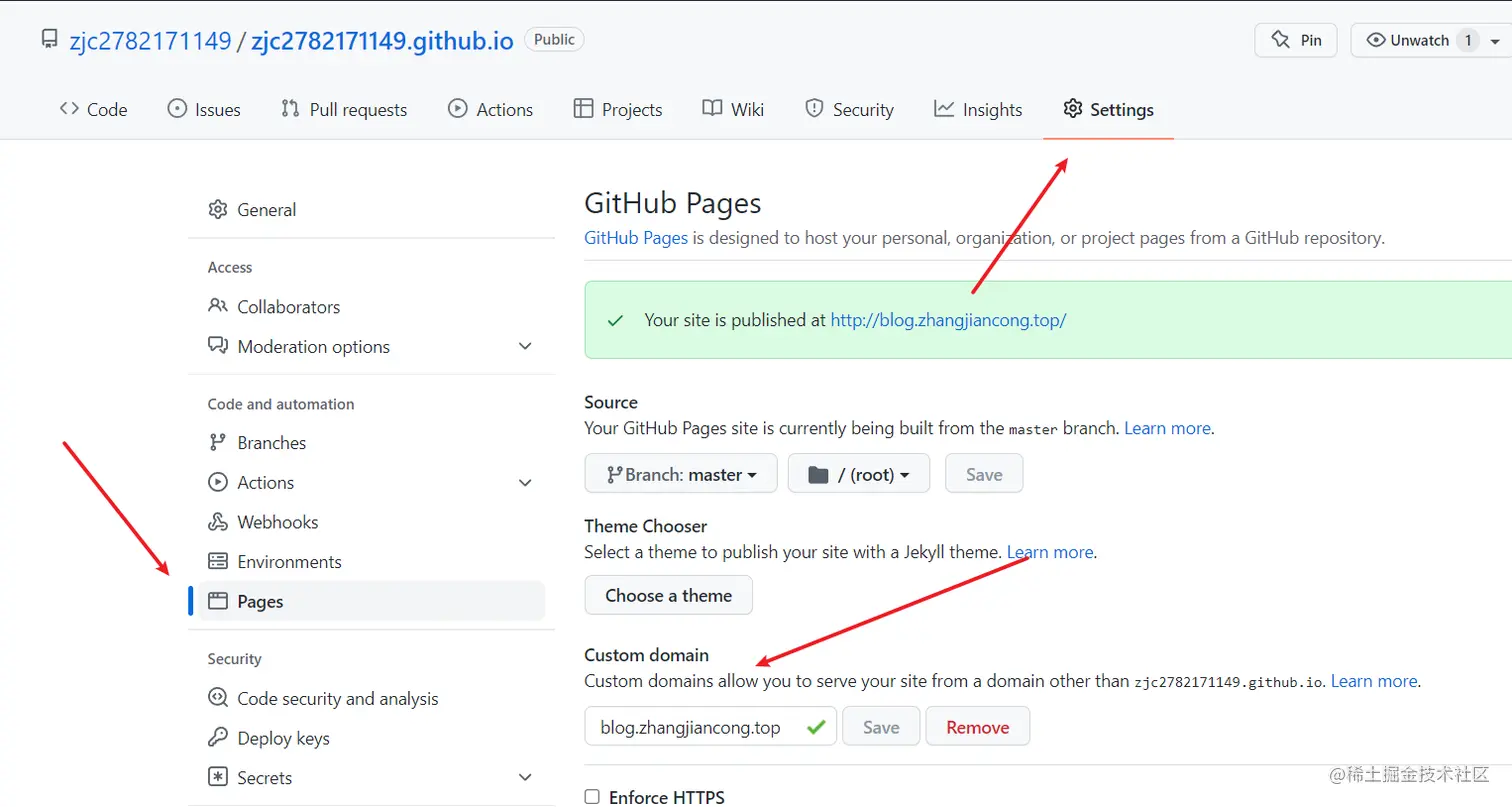Viewport: 1512px width, 807px height.
Task: Open the Wiki tab
Action: click(x=733, y=109)
